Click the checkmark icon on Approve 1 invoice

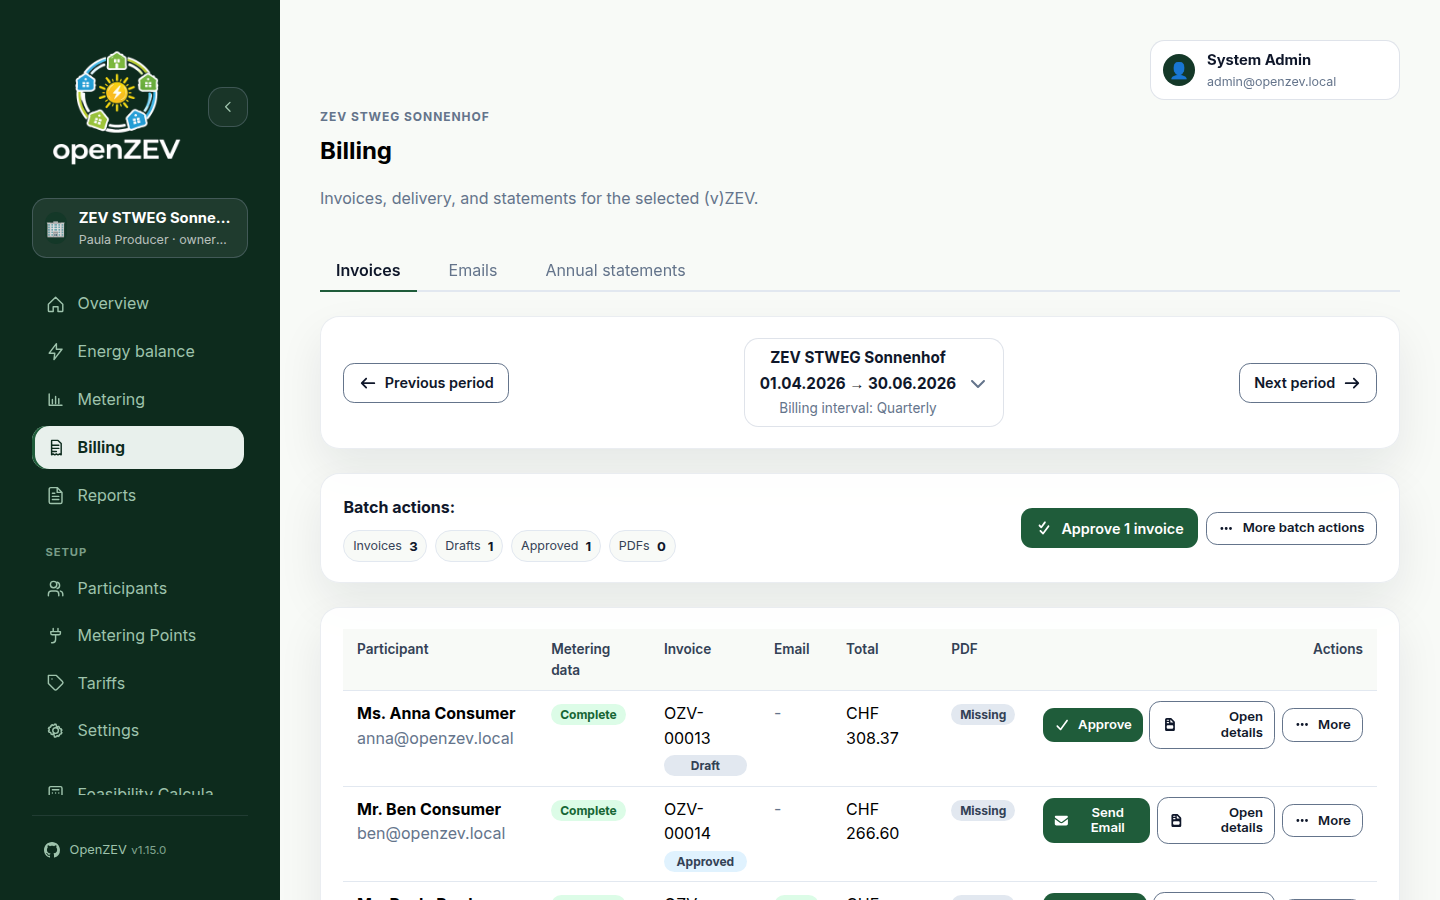point(1044,528)
